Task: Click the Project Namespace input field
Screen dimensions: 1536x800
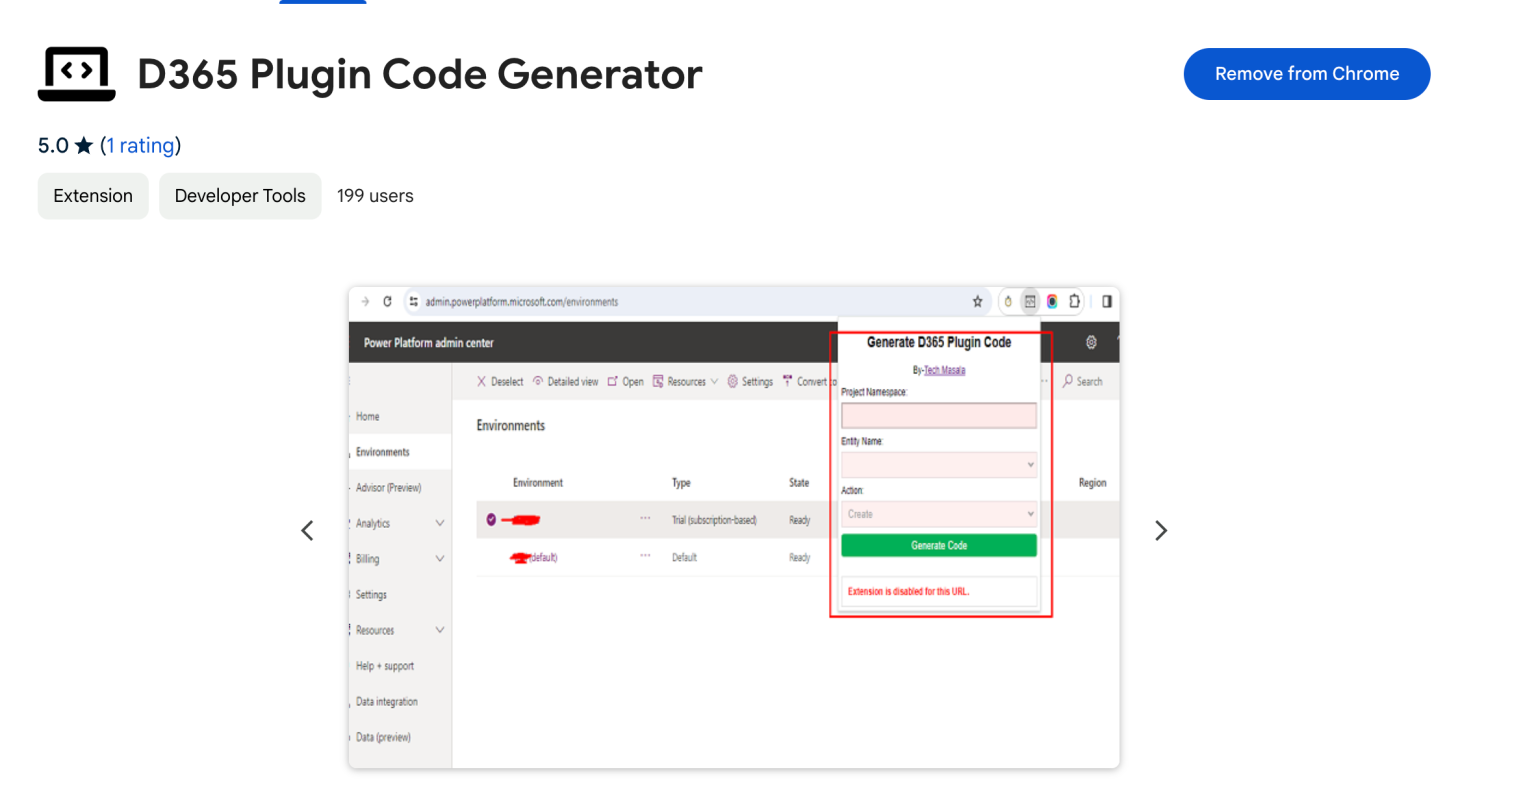Action: (938, 415)
